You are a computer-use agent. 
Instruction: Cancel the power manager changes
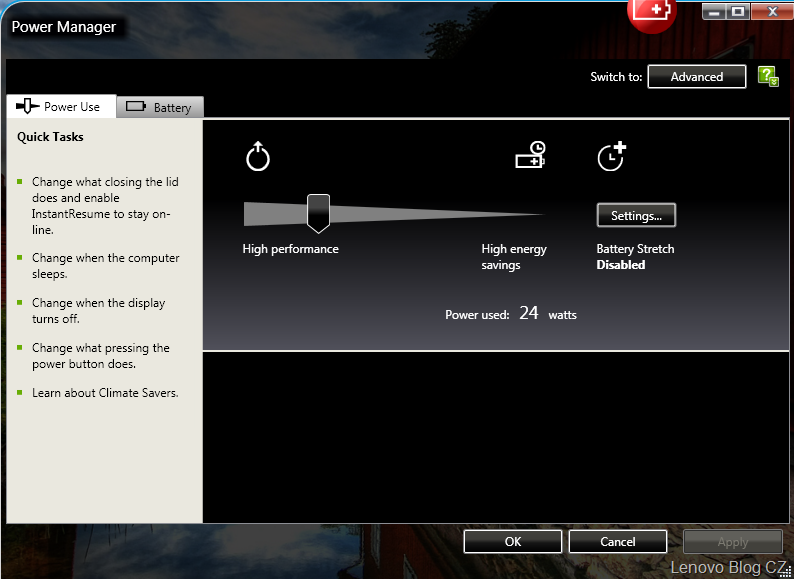point(617,541)
